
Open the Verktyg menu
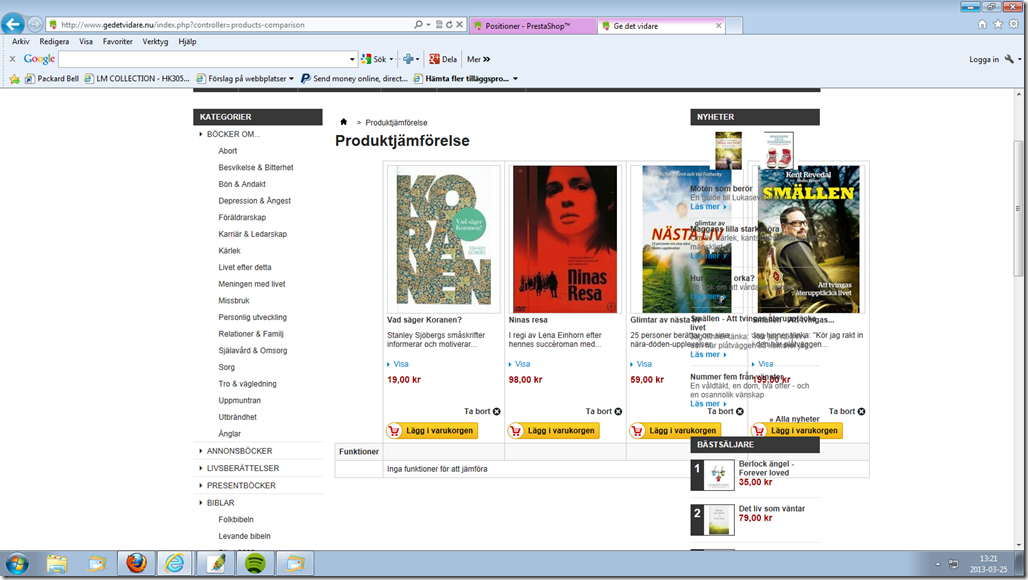pyautogui.click(x=155, y=41)
